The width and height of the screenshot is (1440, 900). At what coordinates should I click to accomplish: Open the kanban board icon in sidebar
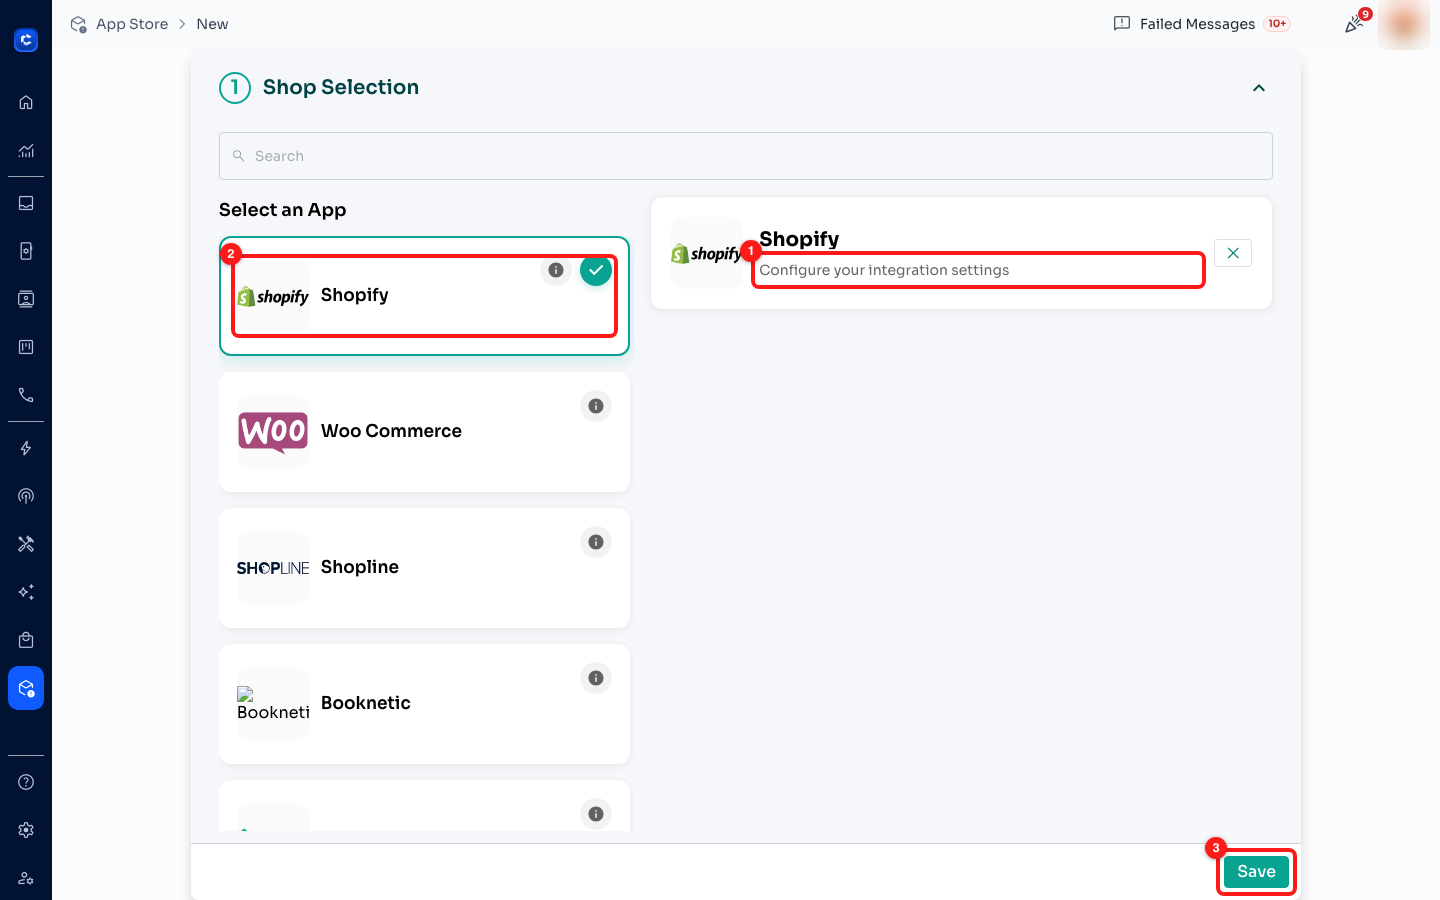pyautogui.click(x=26, y=347)
